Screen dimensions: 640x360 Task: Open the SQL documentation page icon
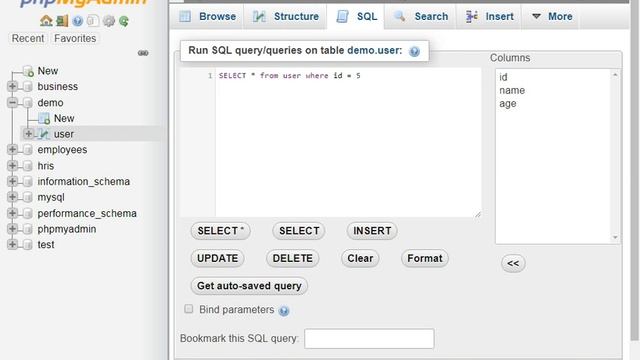93,20
